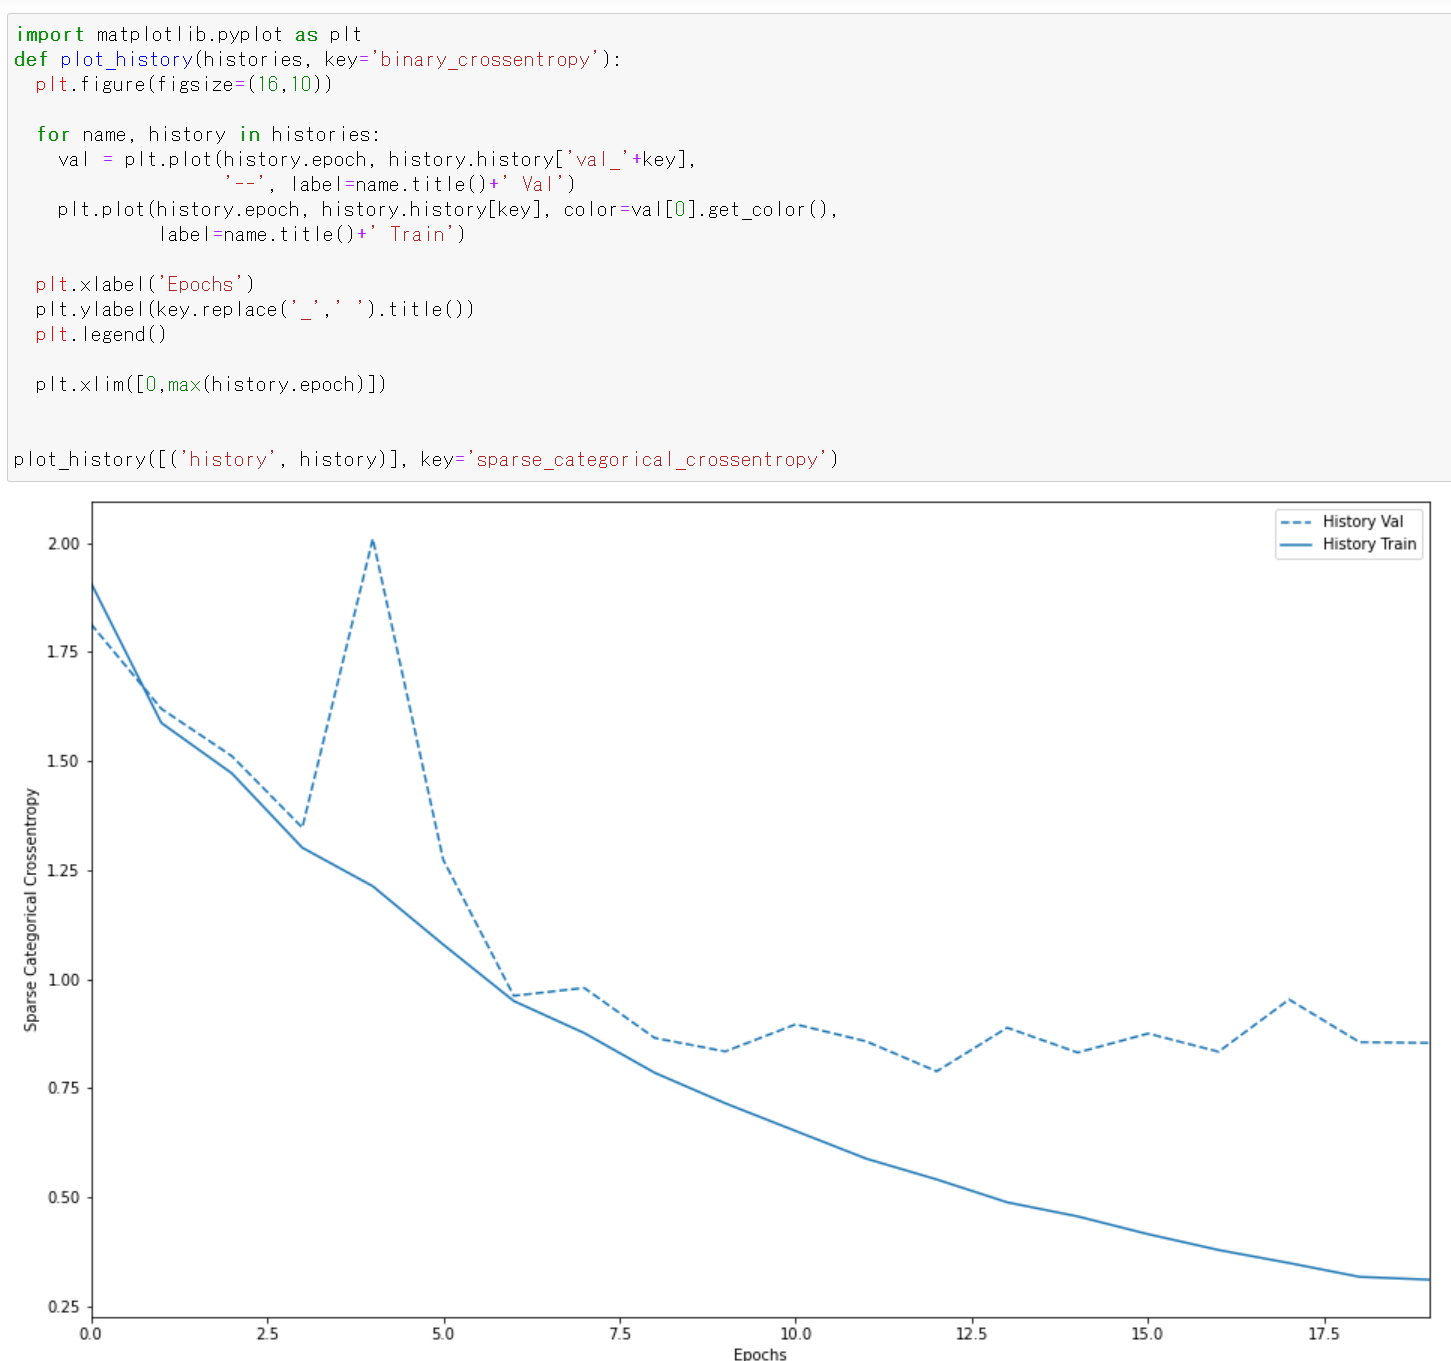1451x1361 pixels.
Task: Click the plt.xlabel('Epochs') code line
Action: pyautogui.click(x=145, y=285)
